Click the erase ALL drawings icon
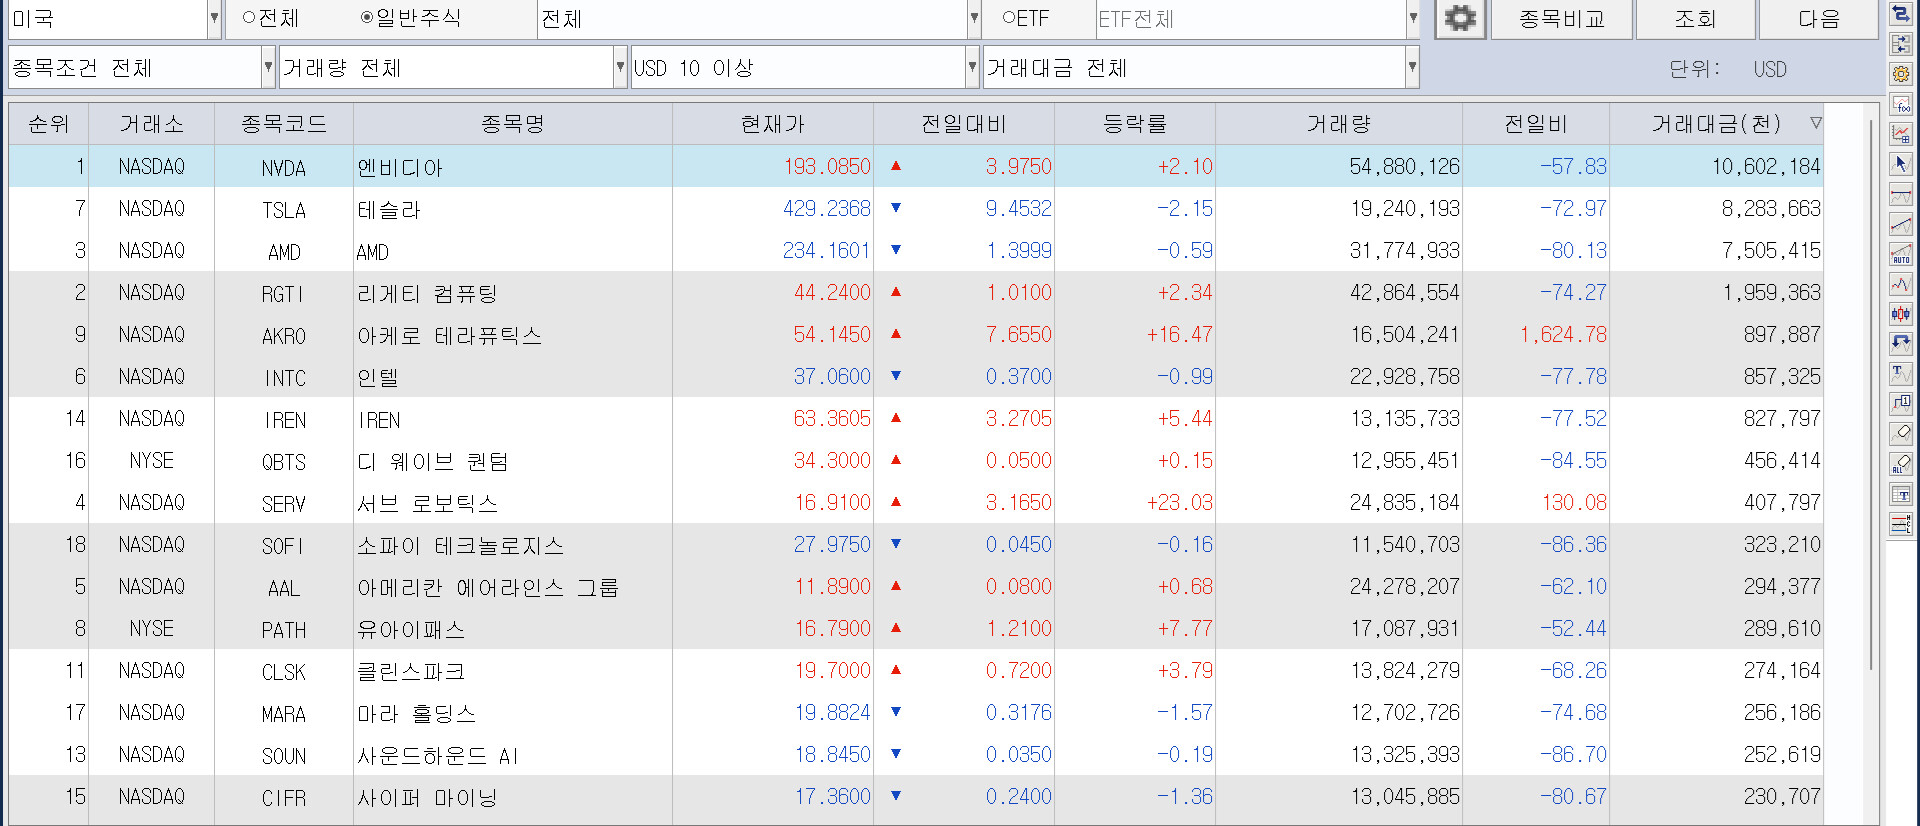 click(1900, 464)
